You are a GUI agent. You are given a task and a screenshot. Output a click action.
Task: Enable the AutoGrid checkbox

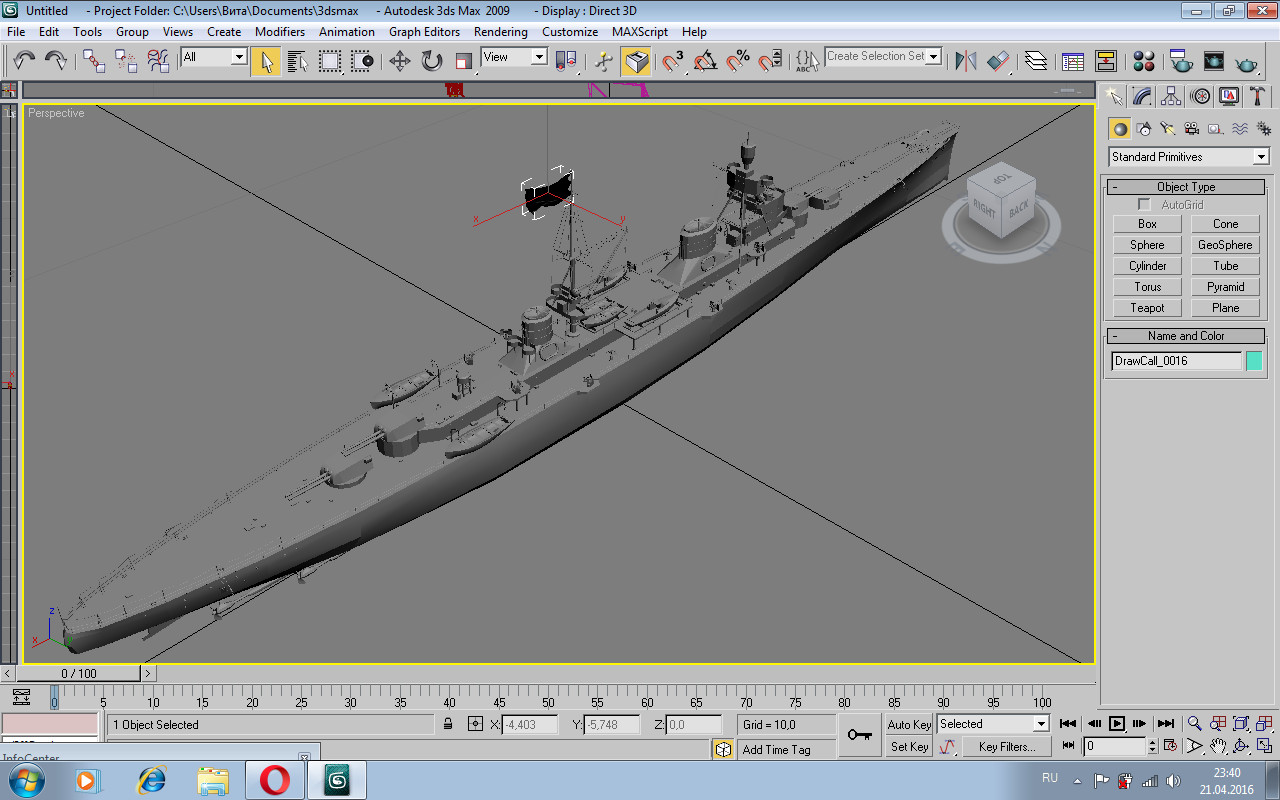tap(1145, 205)
